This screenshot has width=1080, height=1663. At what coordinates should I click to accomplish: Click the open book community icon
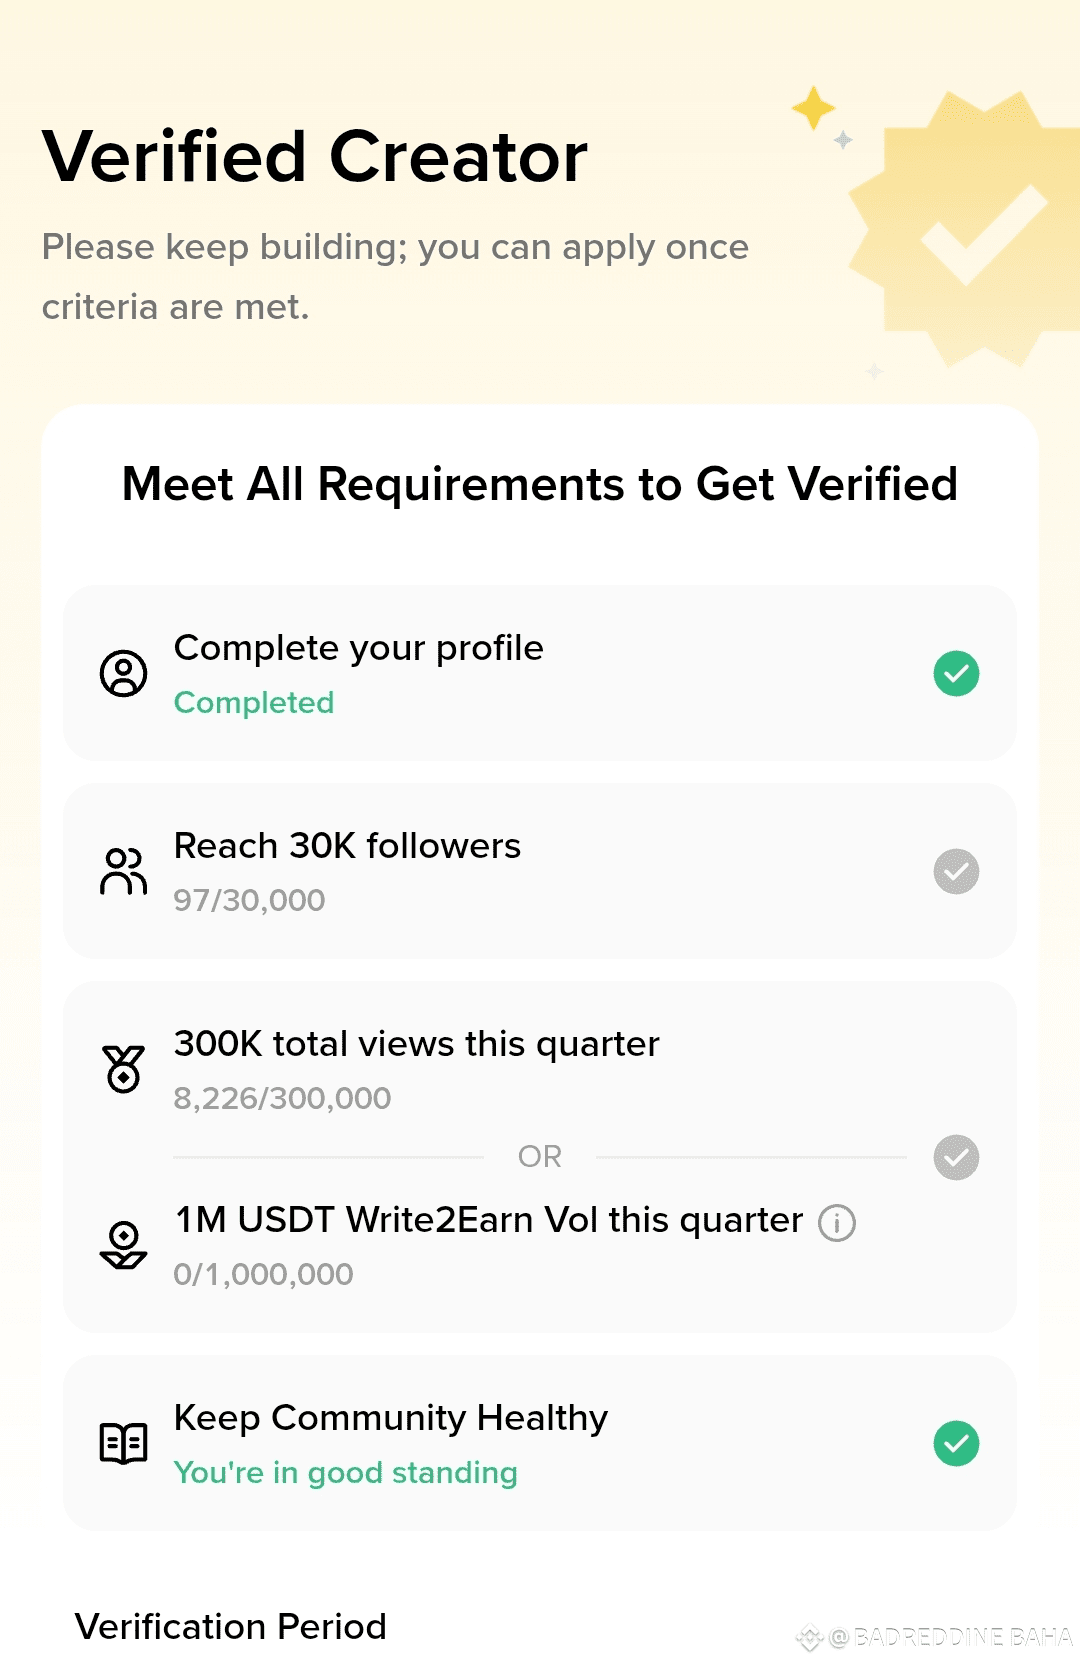pyautogui.click(x=123, y=1443)
